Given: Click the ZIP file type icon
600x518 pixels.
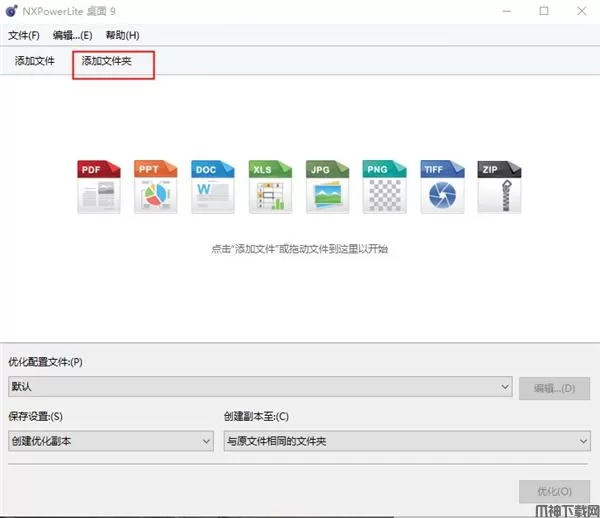Looking at the screenshot, I should click(497, 186).
